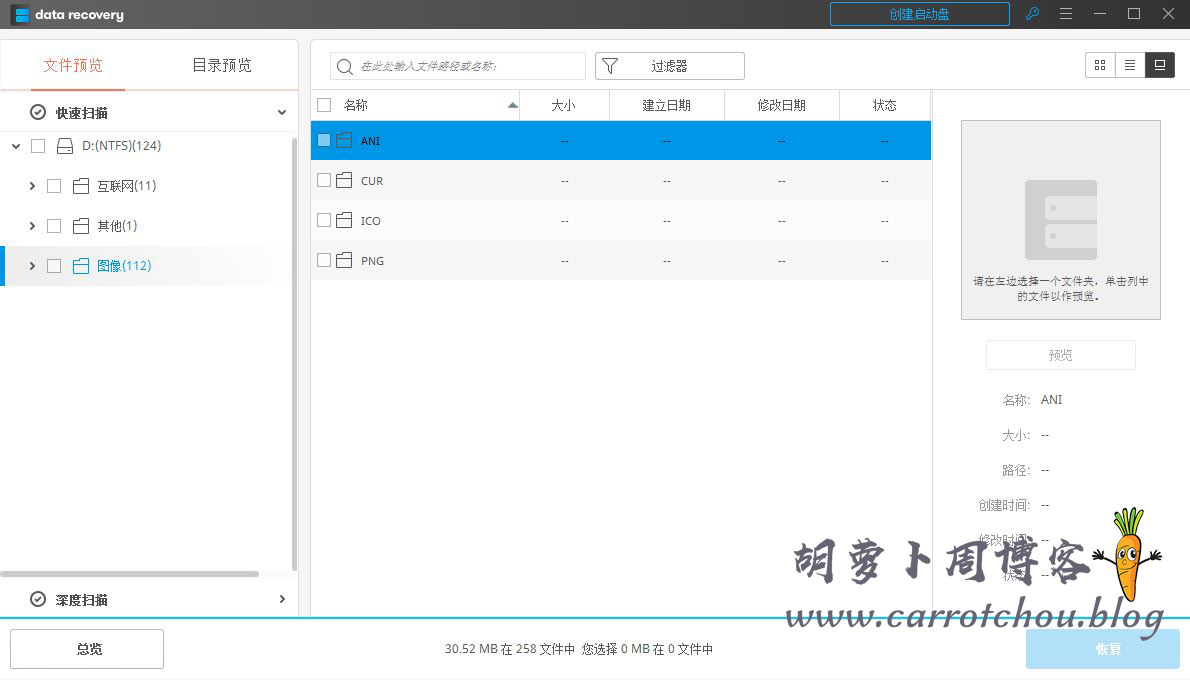Sort by name using the arrow
The width and height of the screenshot is (1190, 680).
tap(512, 105)
